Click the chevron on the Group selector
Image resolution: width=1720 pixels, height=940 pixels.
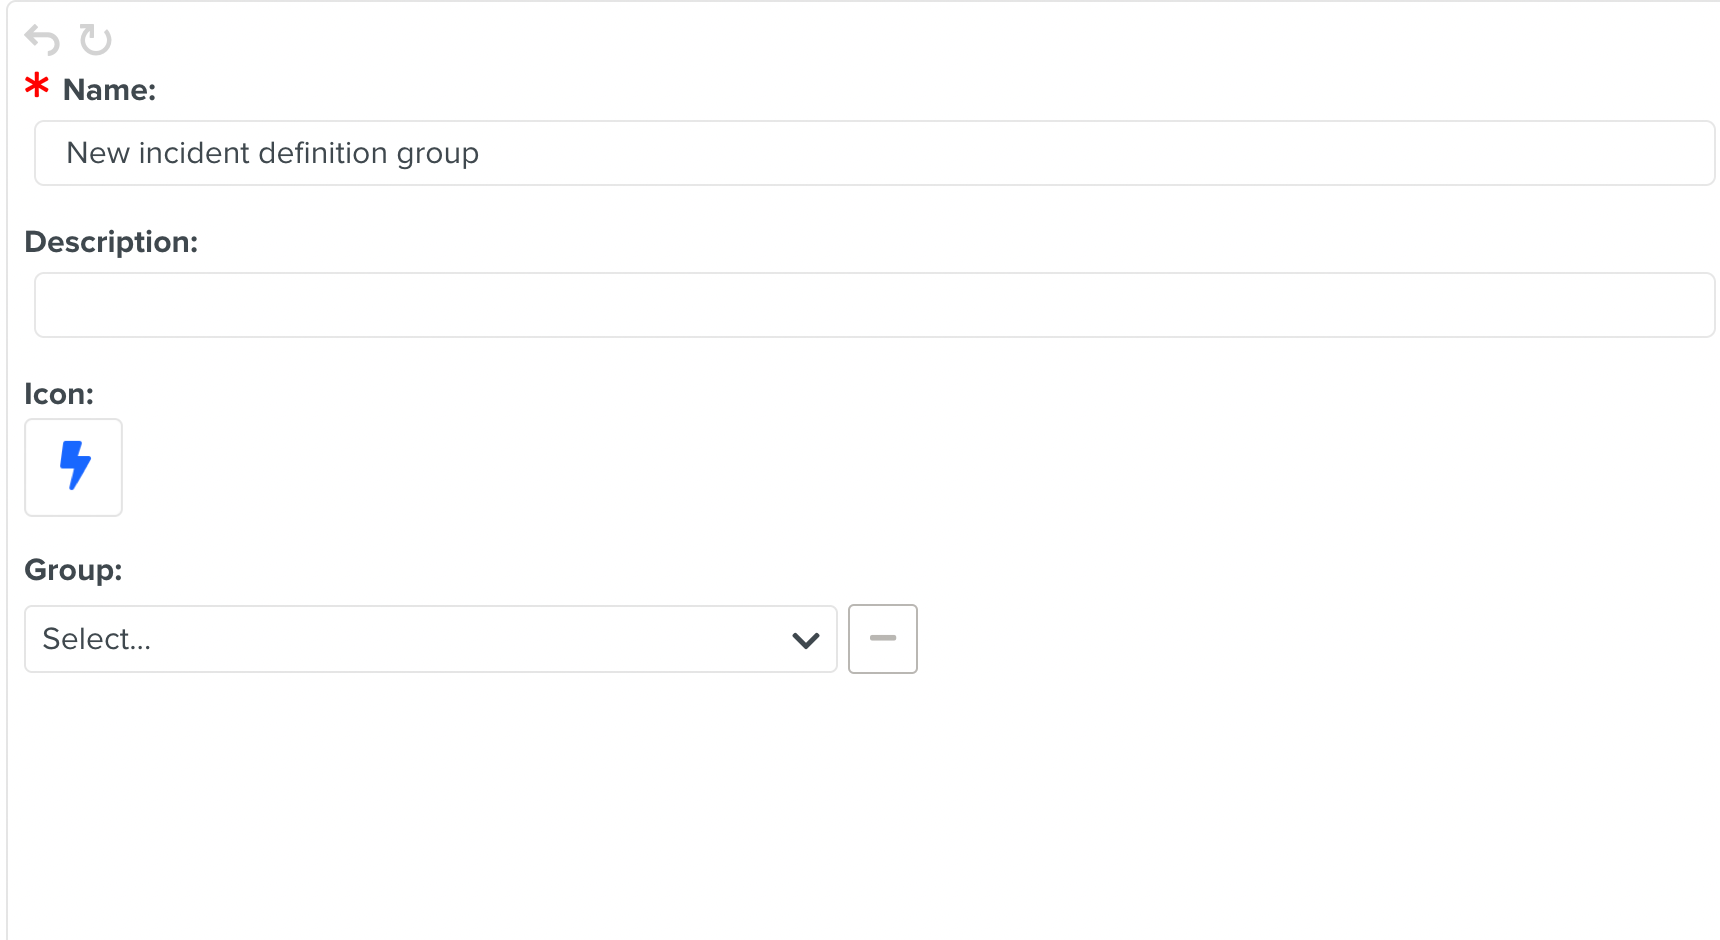804,639
